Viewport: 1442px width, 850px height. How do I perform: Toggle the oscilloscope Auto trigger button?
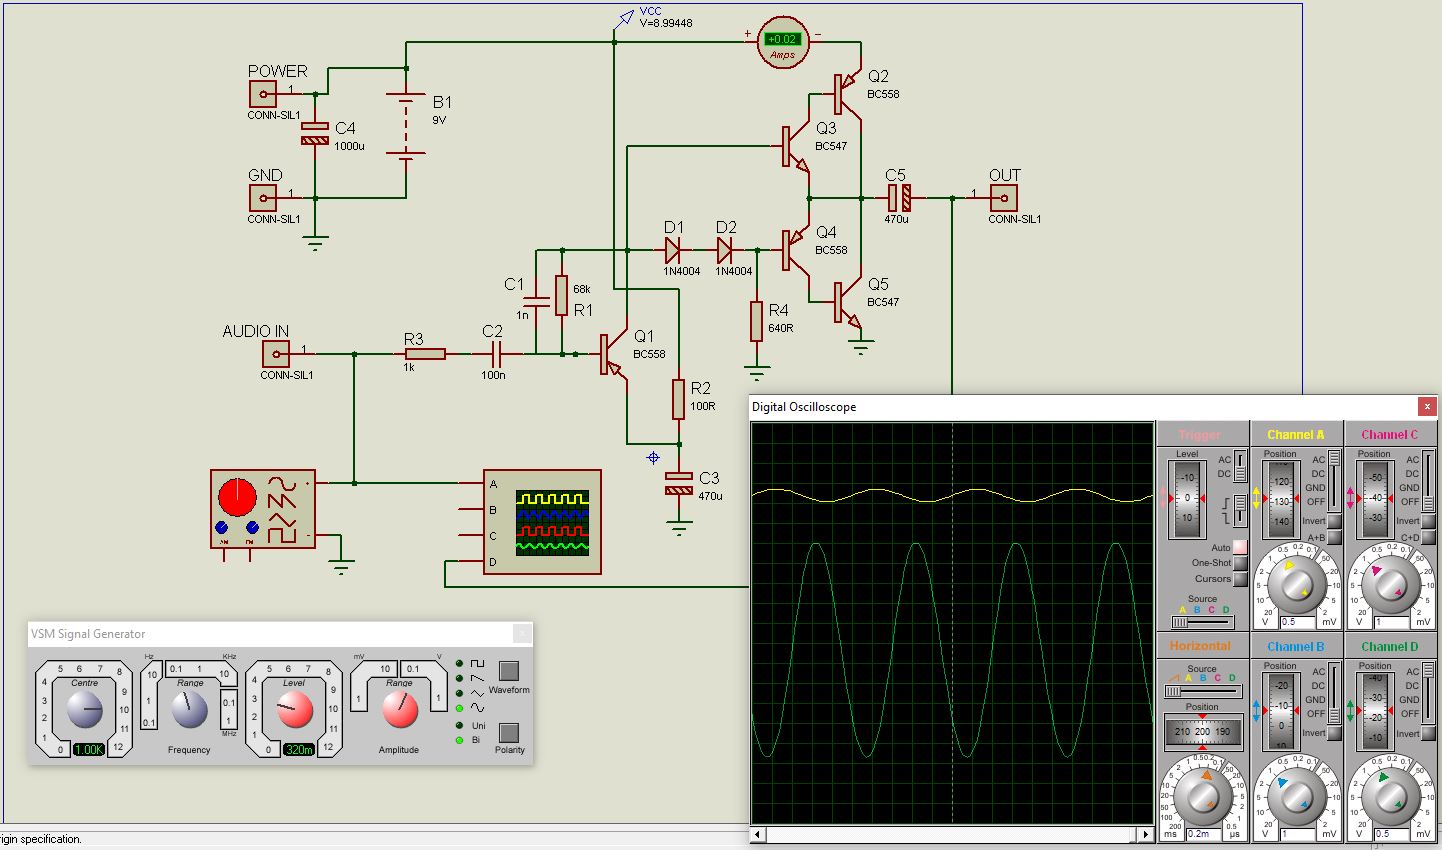[1240, 547]
